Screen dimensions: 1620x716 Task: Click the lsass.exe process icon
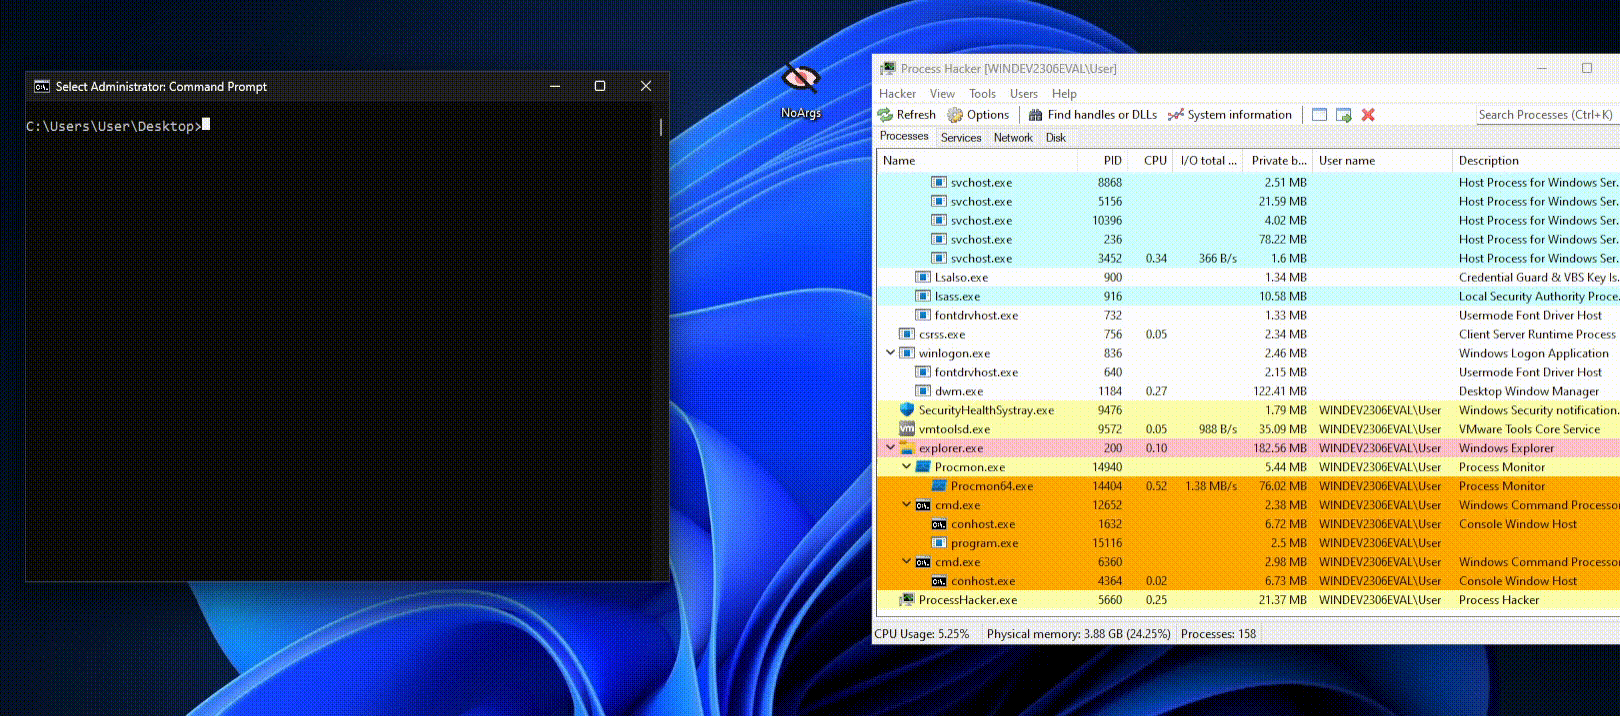pyautogui.click(x=923, y=296)
